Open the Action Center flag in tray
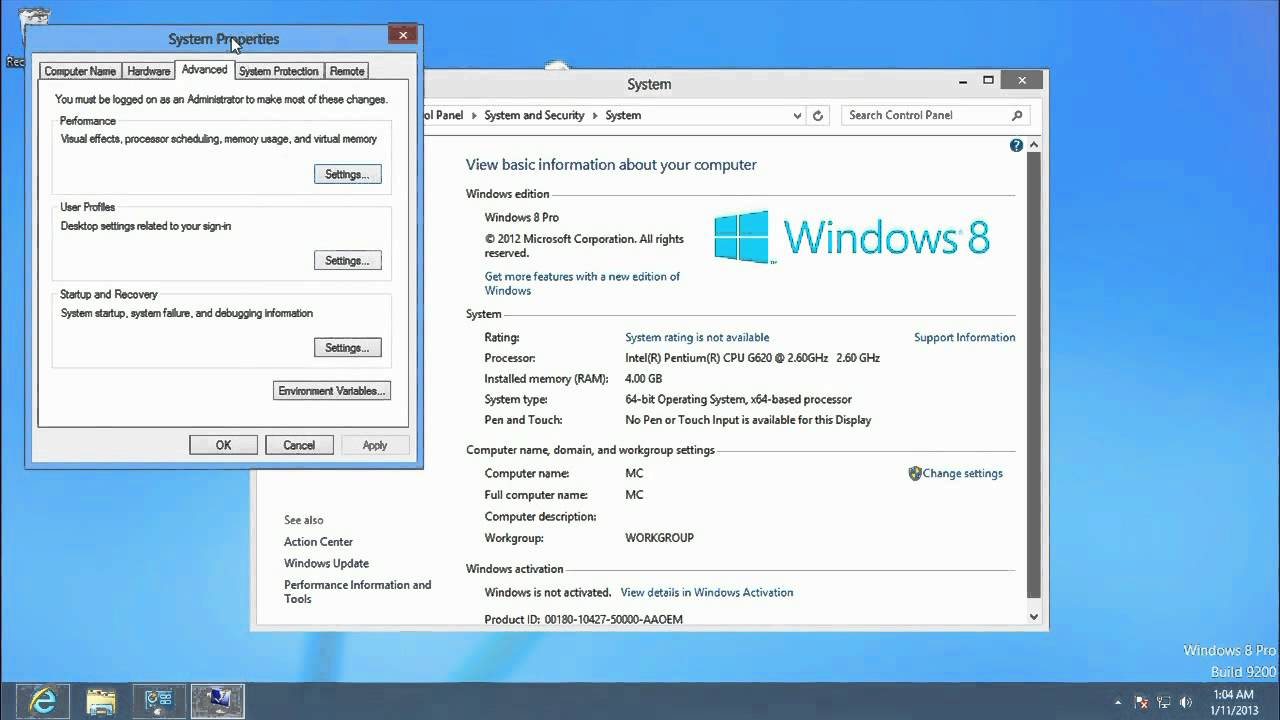Screen dimensions: 1280x720 [x=1141, y=701]
